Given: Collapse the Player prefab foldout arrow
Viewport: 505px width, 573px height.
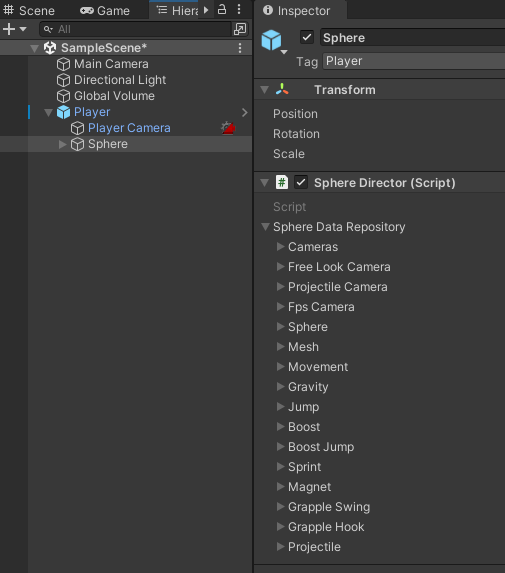Looking at the screenshot, I should [48, 113].
